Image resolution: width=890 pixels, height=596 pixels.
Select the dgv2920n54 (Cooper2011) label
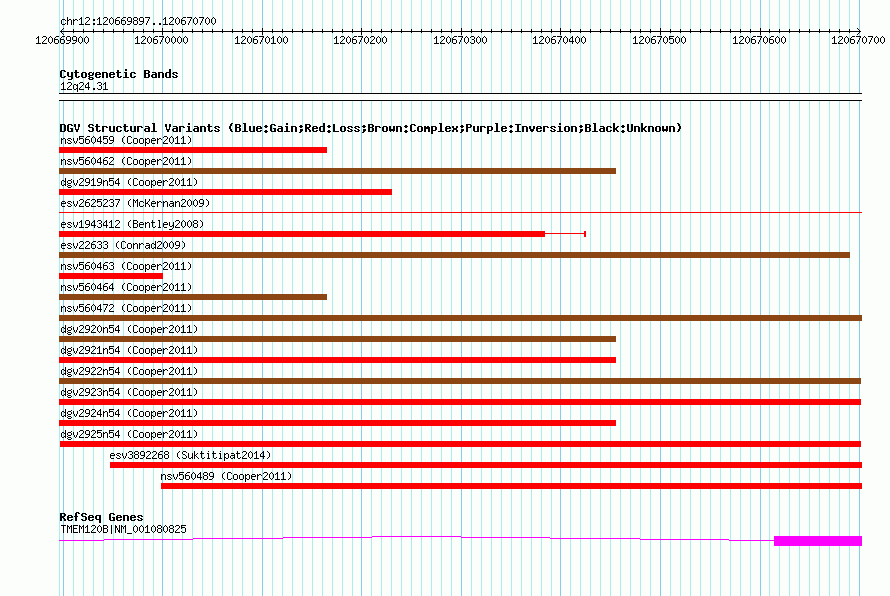coord(129,329)
